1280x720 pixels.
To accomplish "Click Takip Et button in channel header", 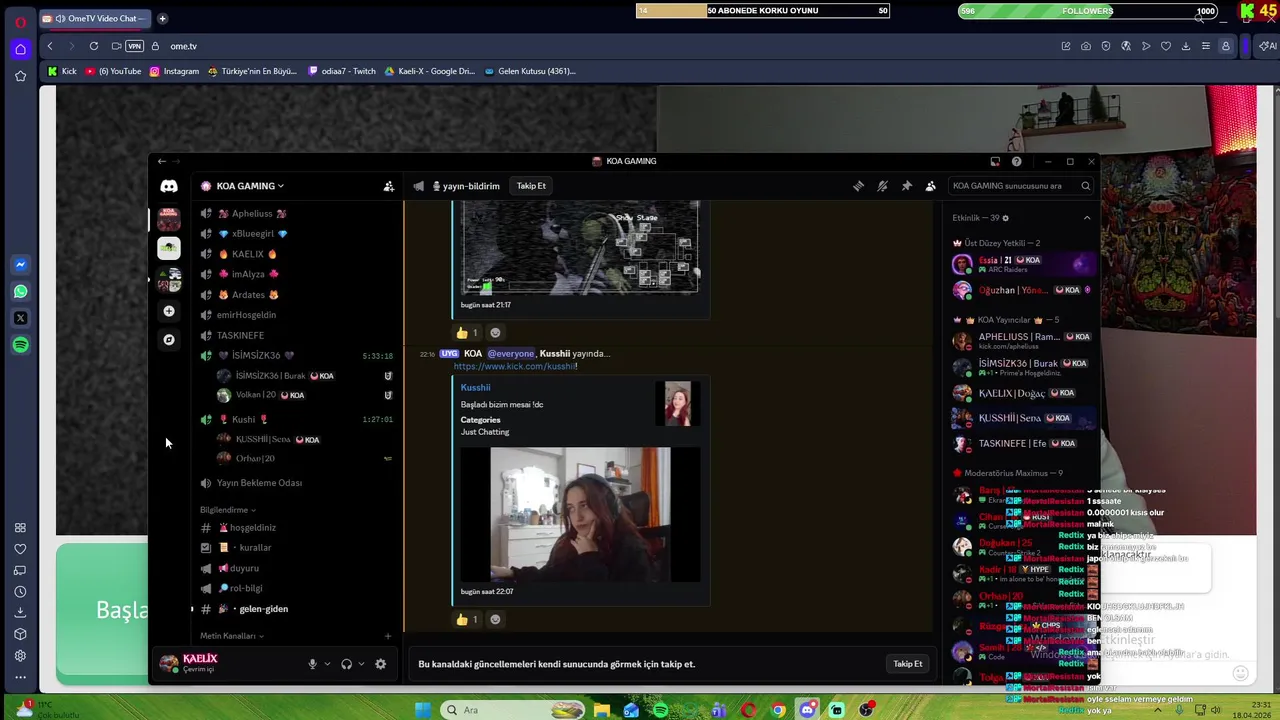I will [x=531, y=186].
